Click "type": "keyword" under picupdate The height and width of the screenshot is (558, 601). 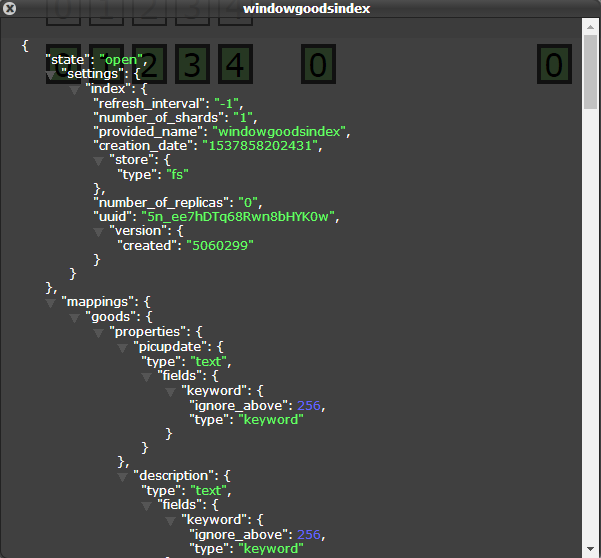pyautogui.click(x=246, y=420)
